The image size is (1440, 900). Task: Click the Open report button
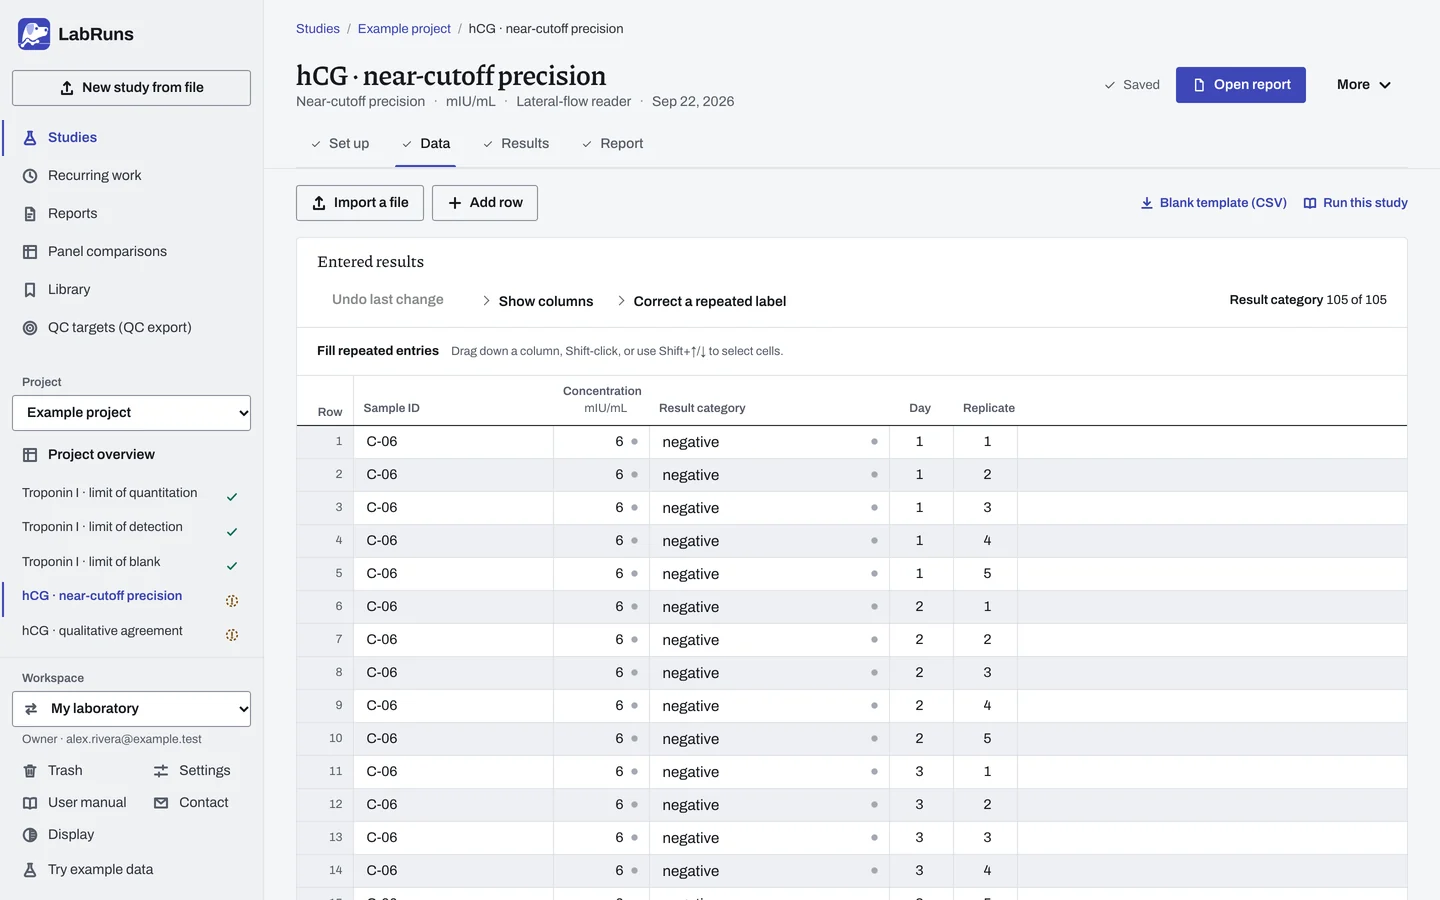tap(1241, 85)
